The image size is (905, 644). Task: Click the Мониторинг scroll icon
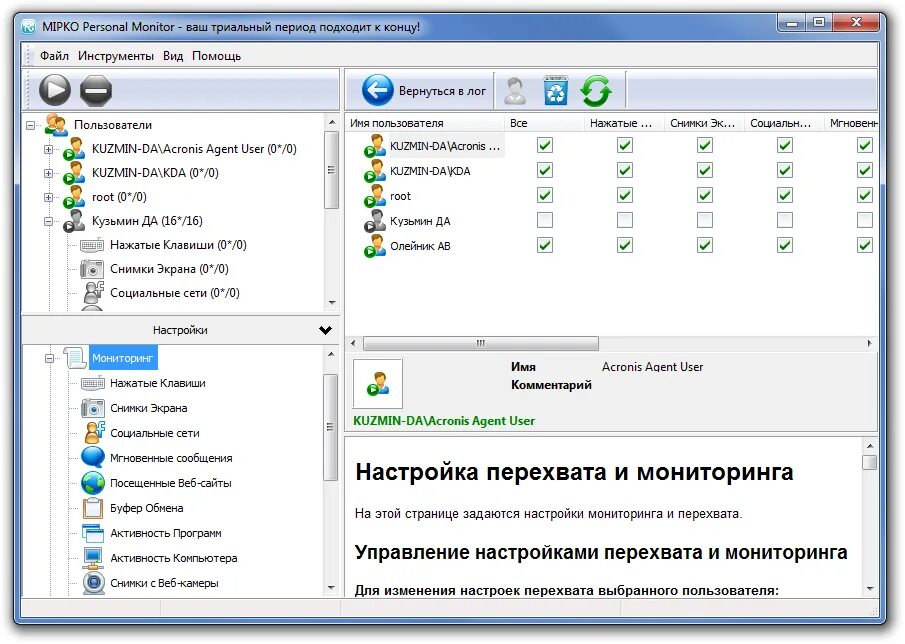(x=75, y=358)
